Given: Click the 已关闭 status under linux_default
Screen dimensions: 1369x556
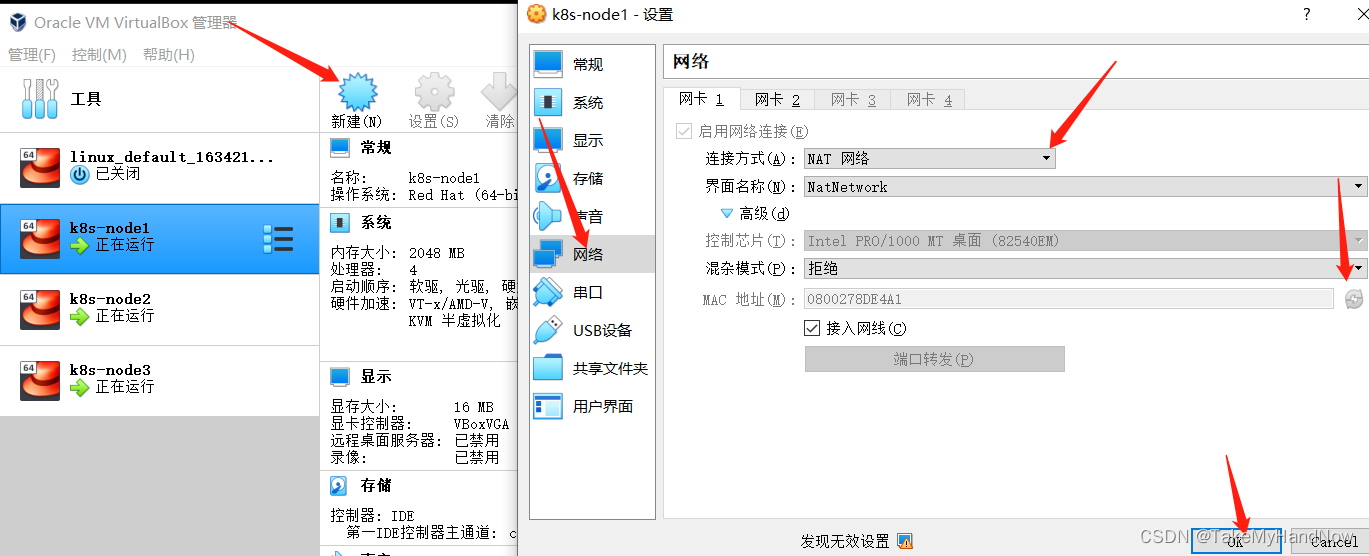Looking at the screenshot, I should [x=117, y=174].
